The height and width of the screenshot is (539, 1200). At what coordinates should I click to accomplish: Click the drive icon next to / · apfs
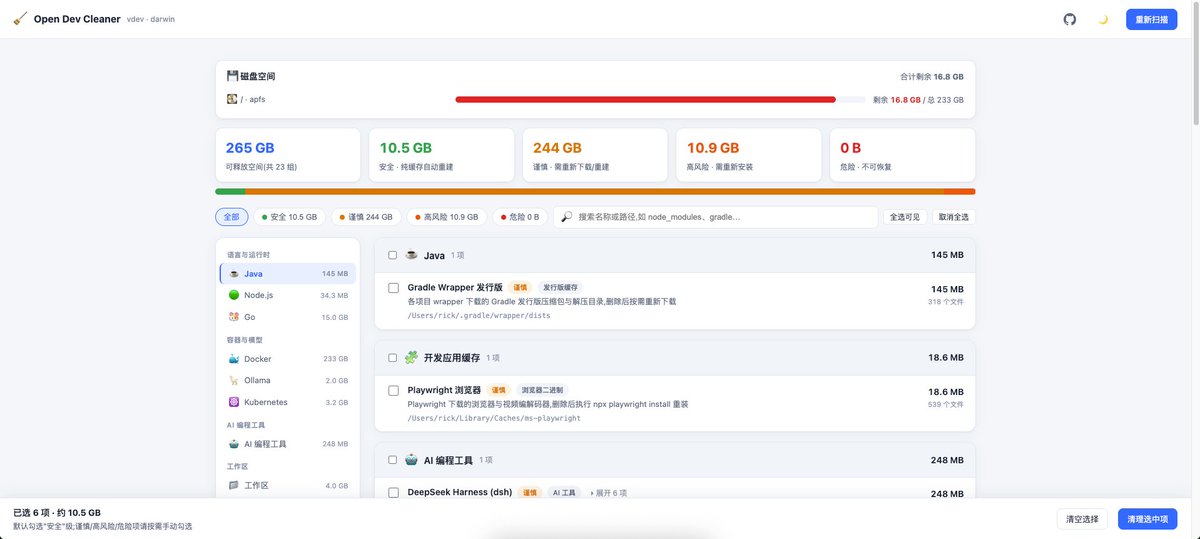(232, 99)
